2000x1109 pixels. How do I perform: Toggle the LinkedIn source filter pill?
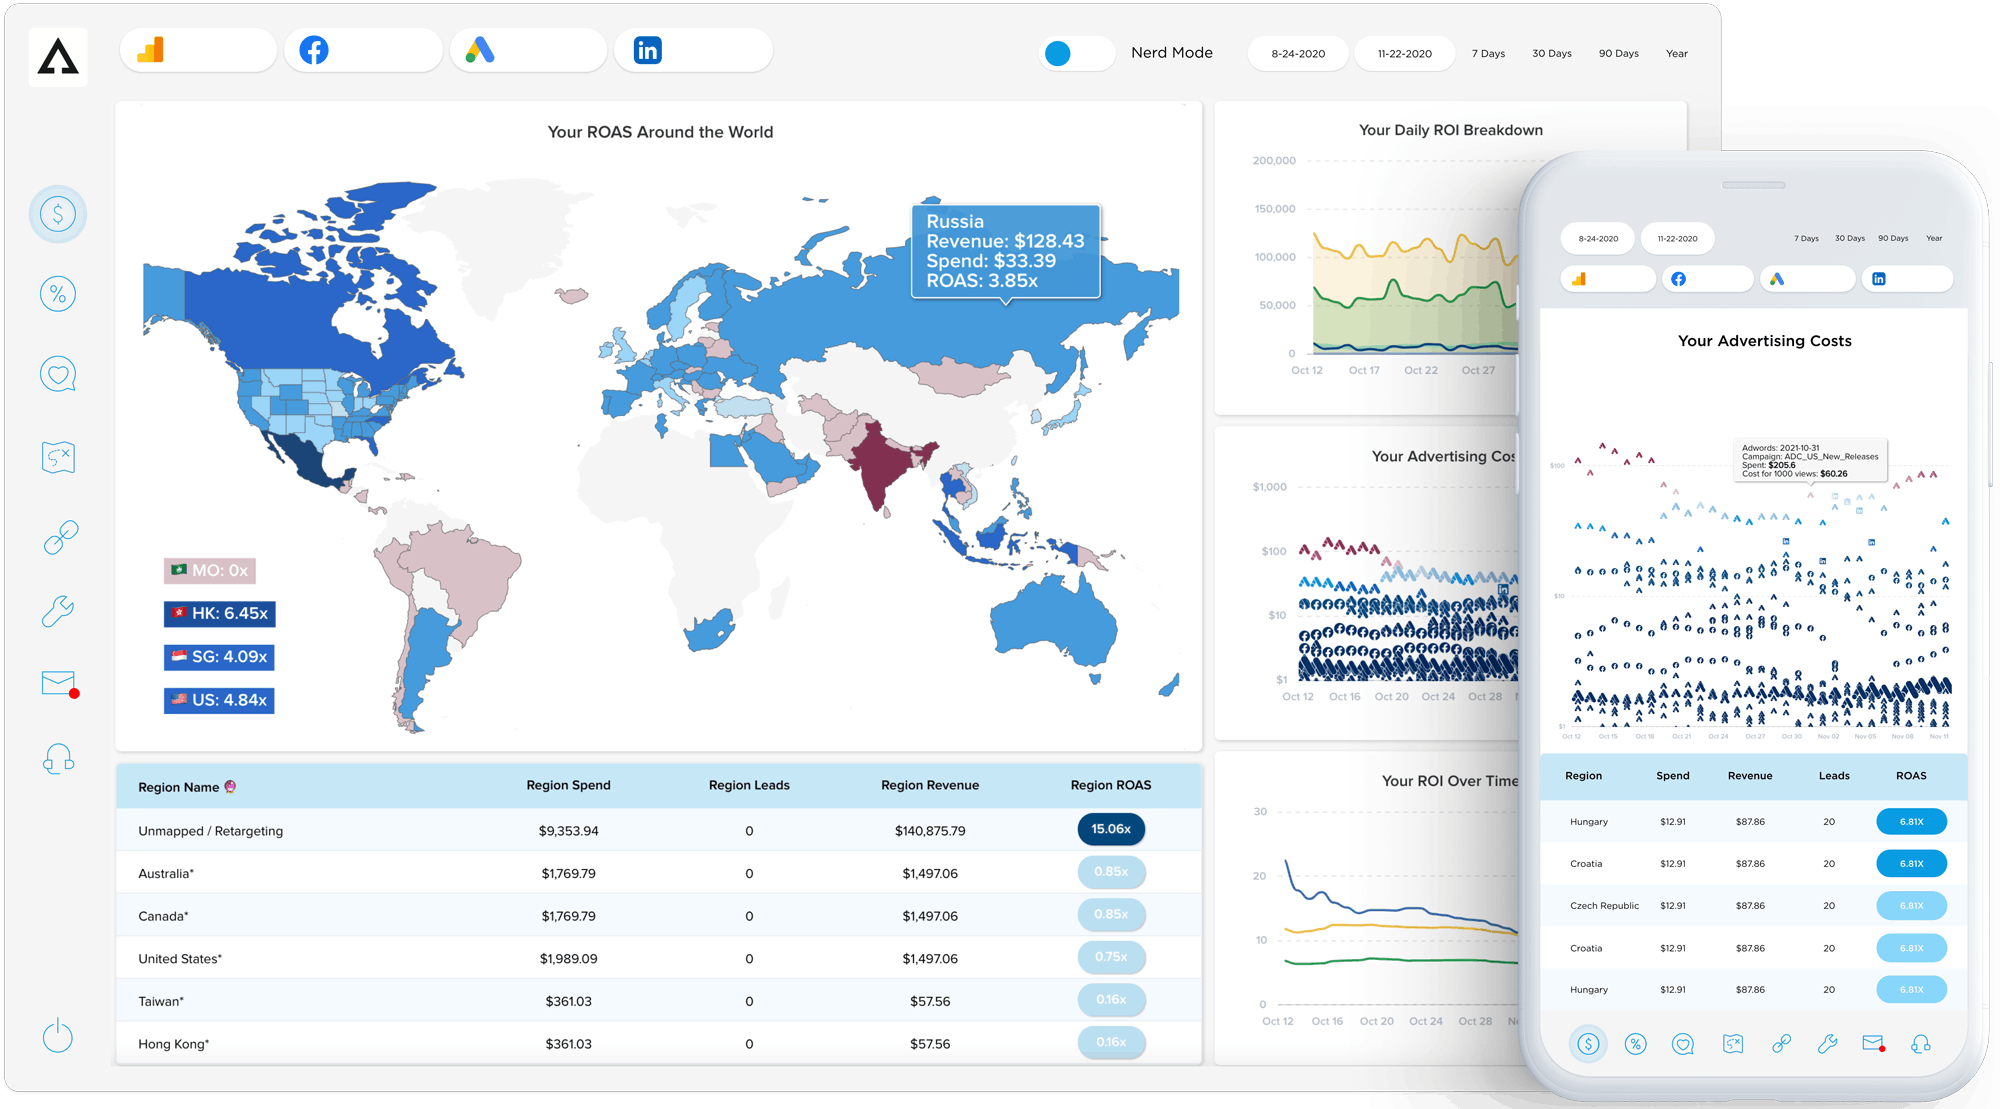[x=693, y=50]
